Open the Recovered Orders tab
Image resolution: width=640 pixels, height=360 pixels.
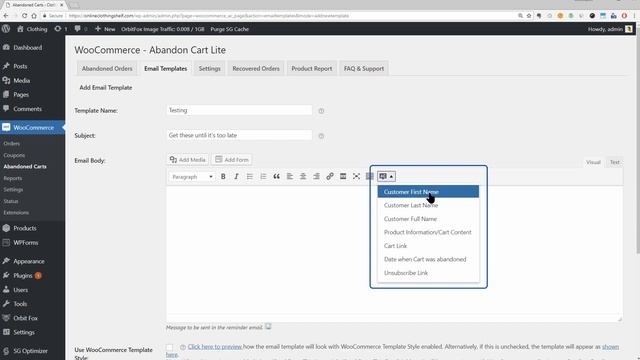click(256, 69)
